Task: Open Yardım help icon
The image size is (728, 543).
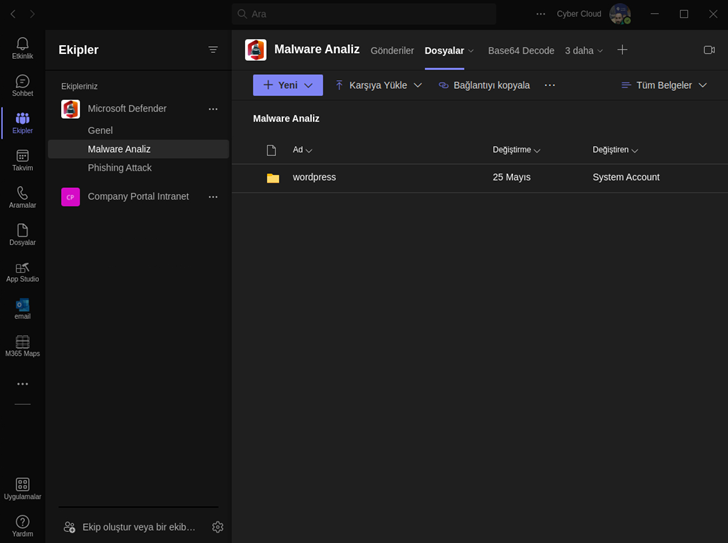Action: pyautogui.click(x=22, y=526)
